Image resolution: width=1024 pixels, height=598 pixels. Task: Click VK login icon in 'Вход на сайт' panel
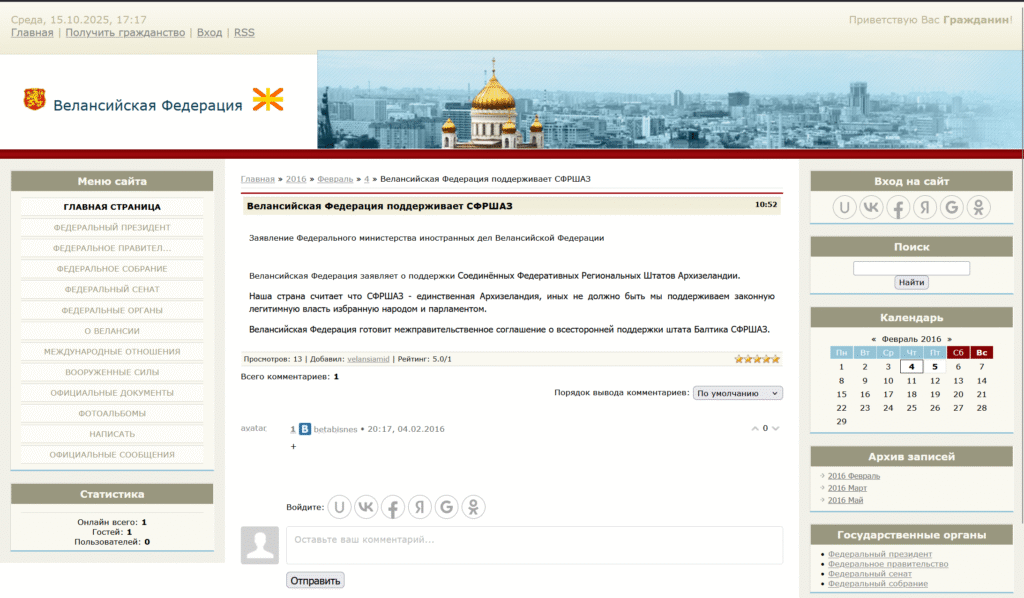[872, 207]
